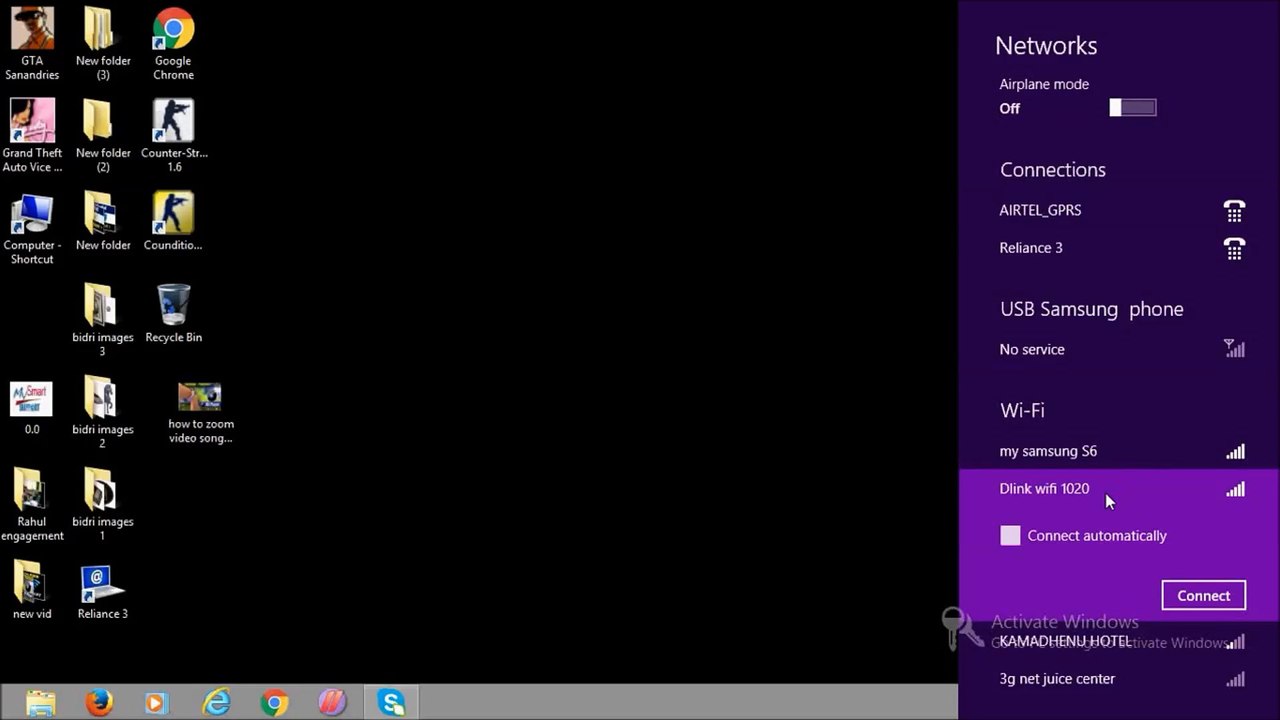Select the Google Chrome desktop shortcut
The image size is (1280, 720).
[173, 44]
